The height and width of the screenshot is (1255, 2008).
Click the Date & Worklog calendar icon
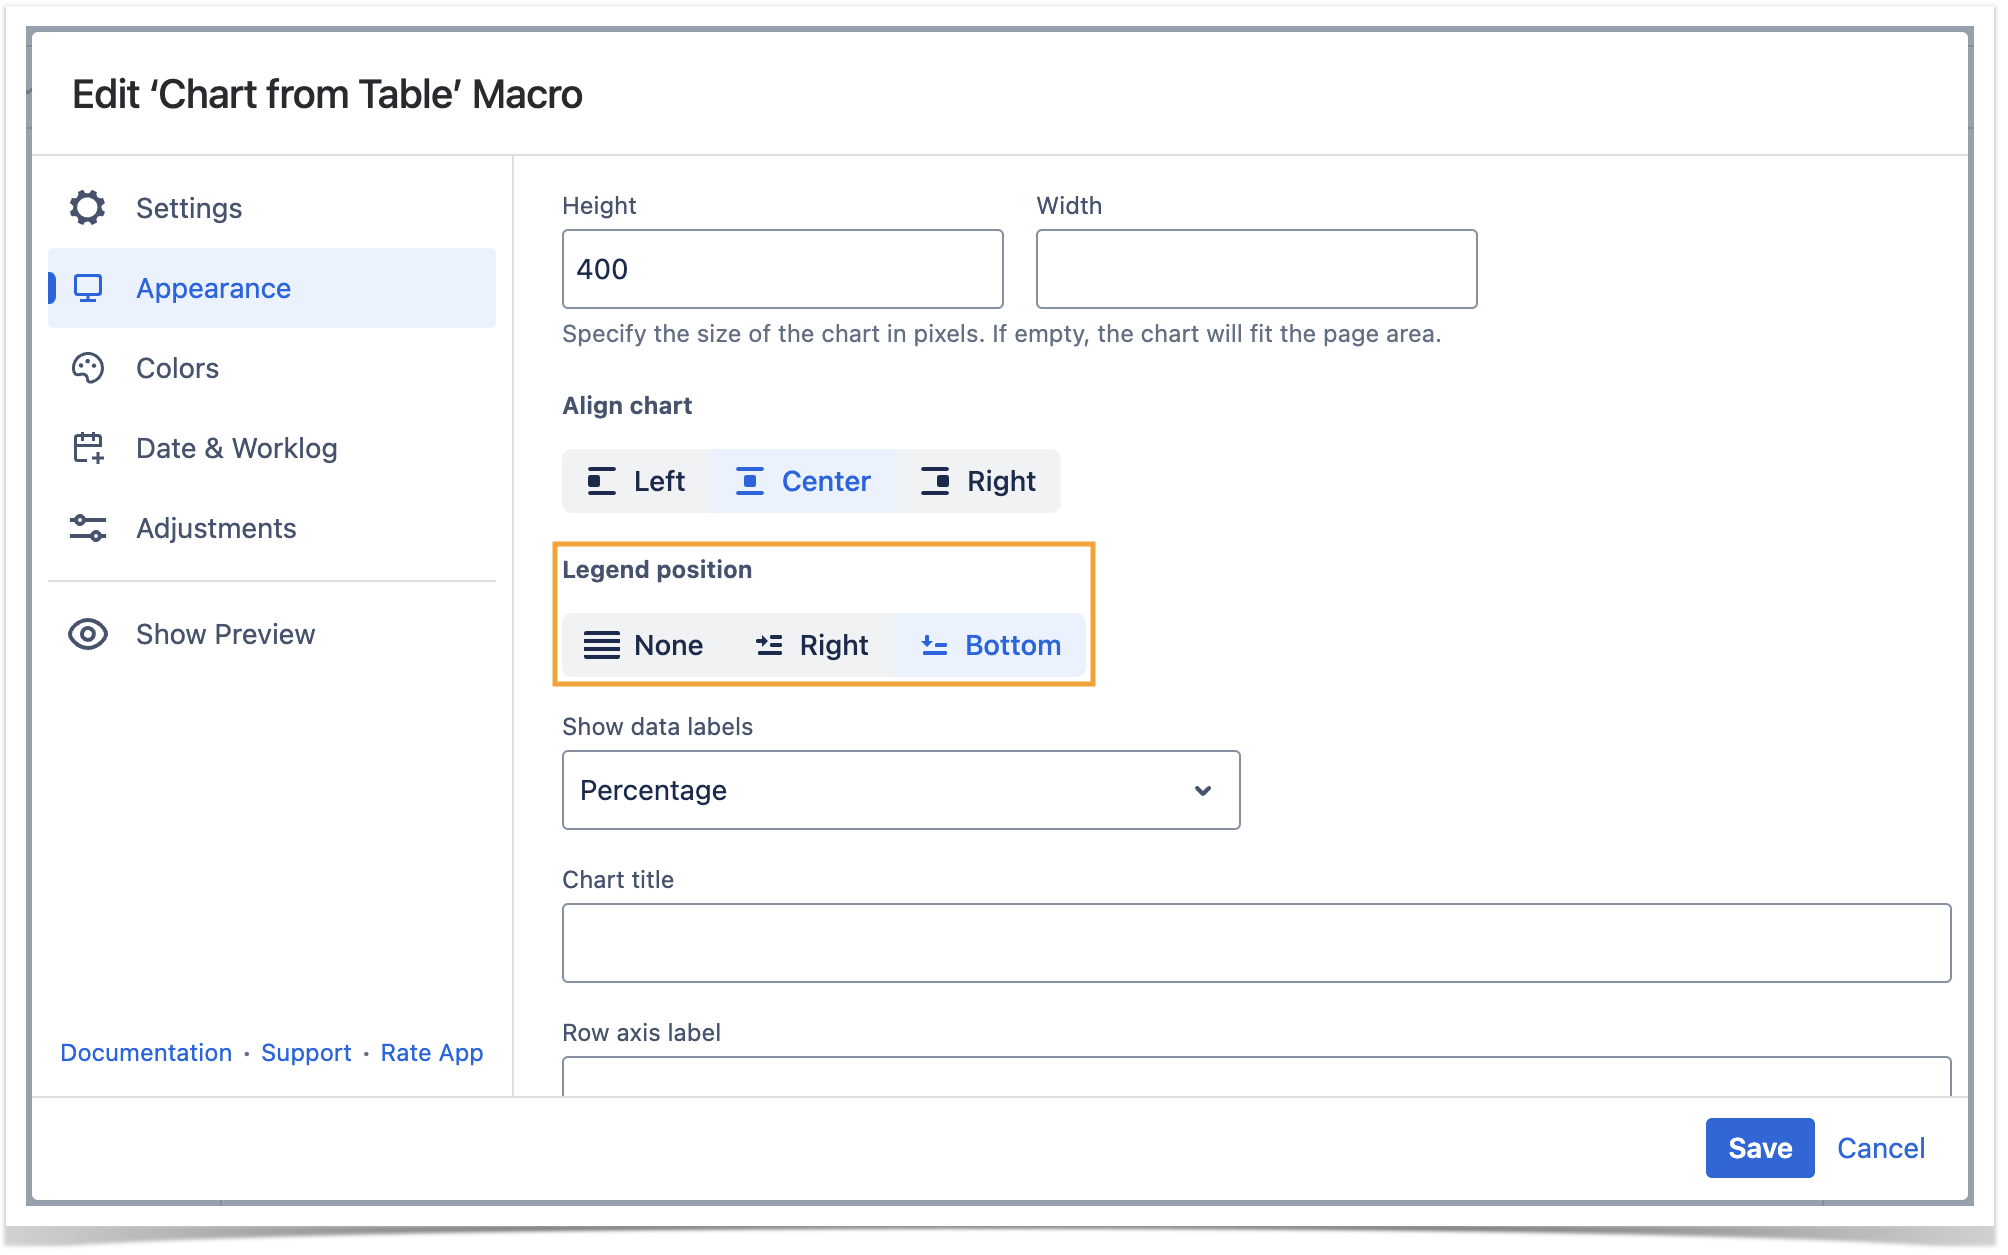(88, 448)
